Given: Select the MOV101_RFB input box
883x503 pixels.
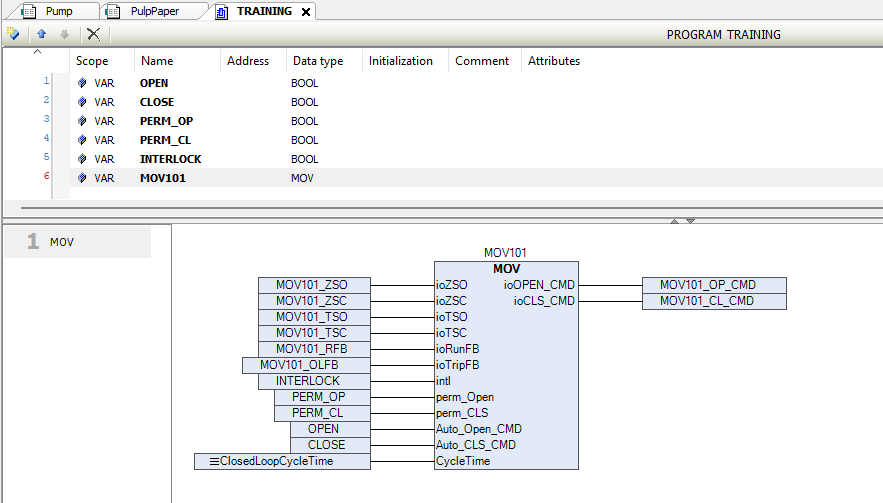Looking at the screenshot, I should pos(314,349).
